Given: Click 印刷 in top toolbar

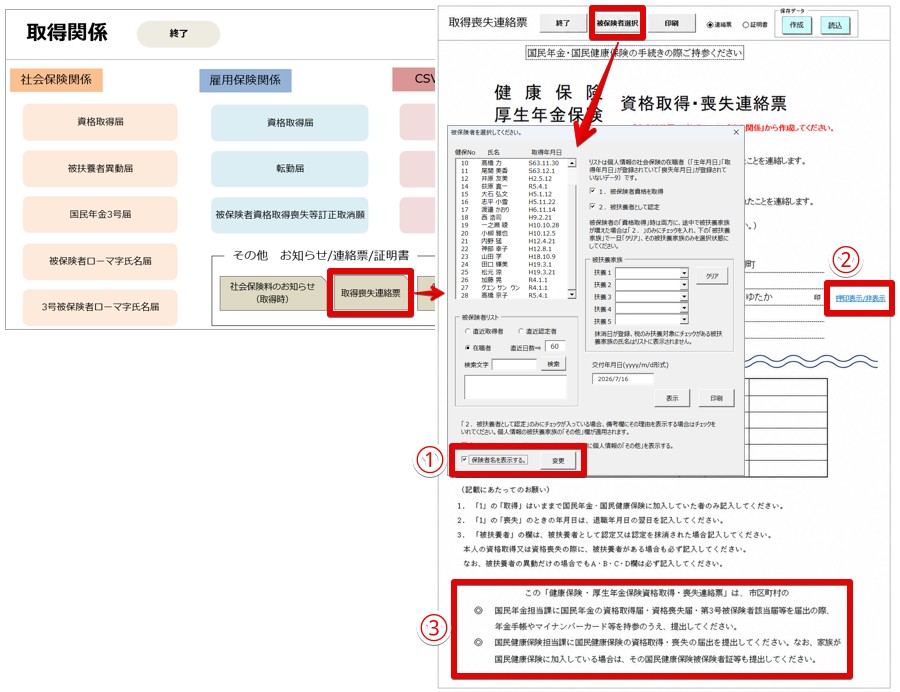Looking at the screenshot, I should (672, 23).
